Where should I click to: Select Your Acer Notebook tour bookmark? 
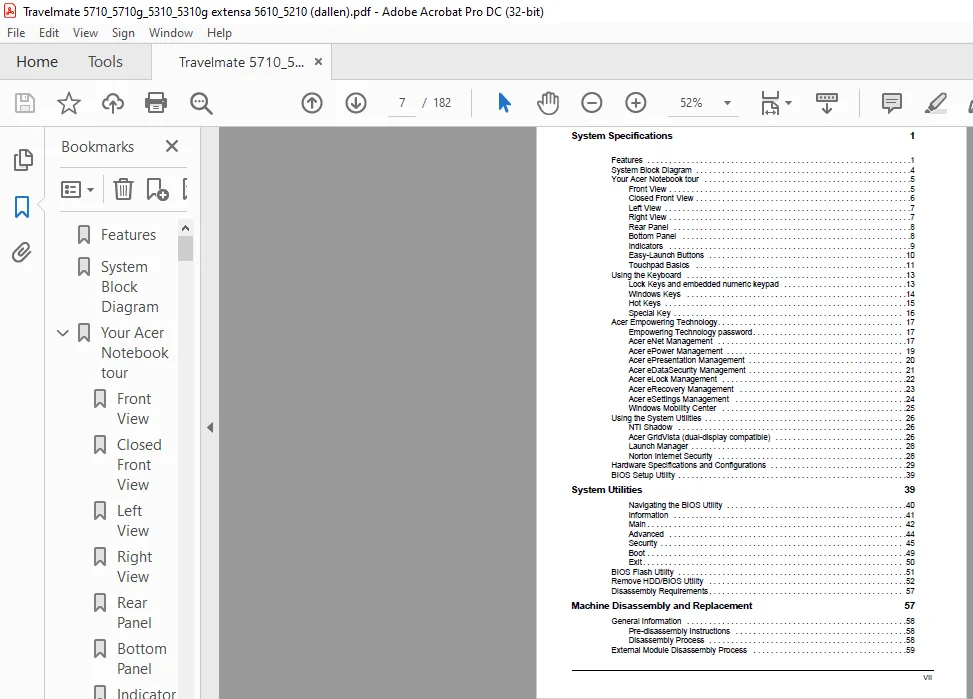135,353
